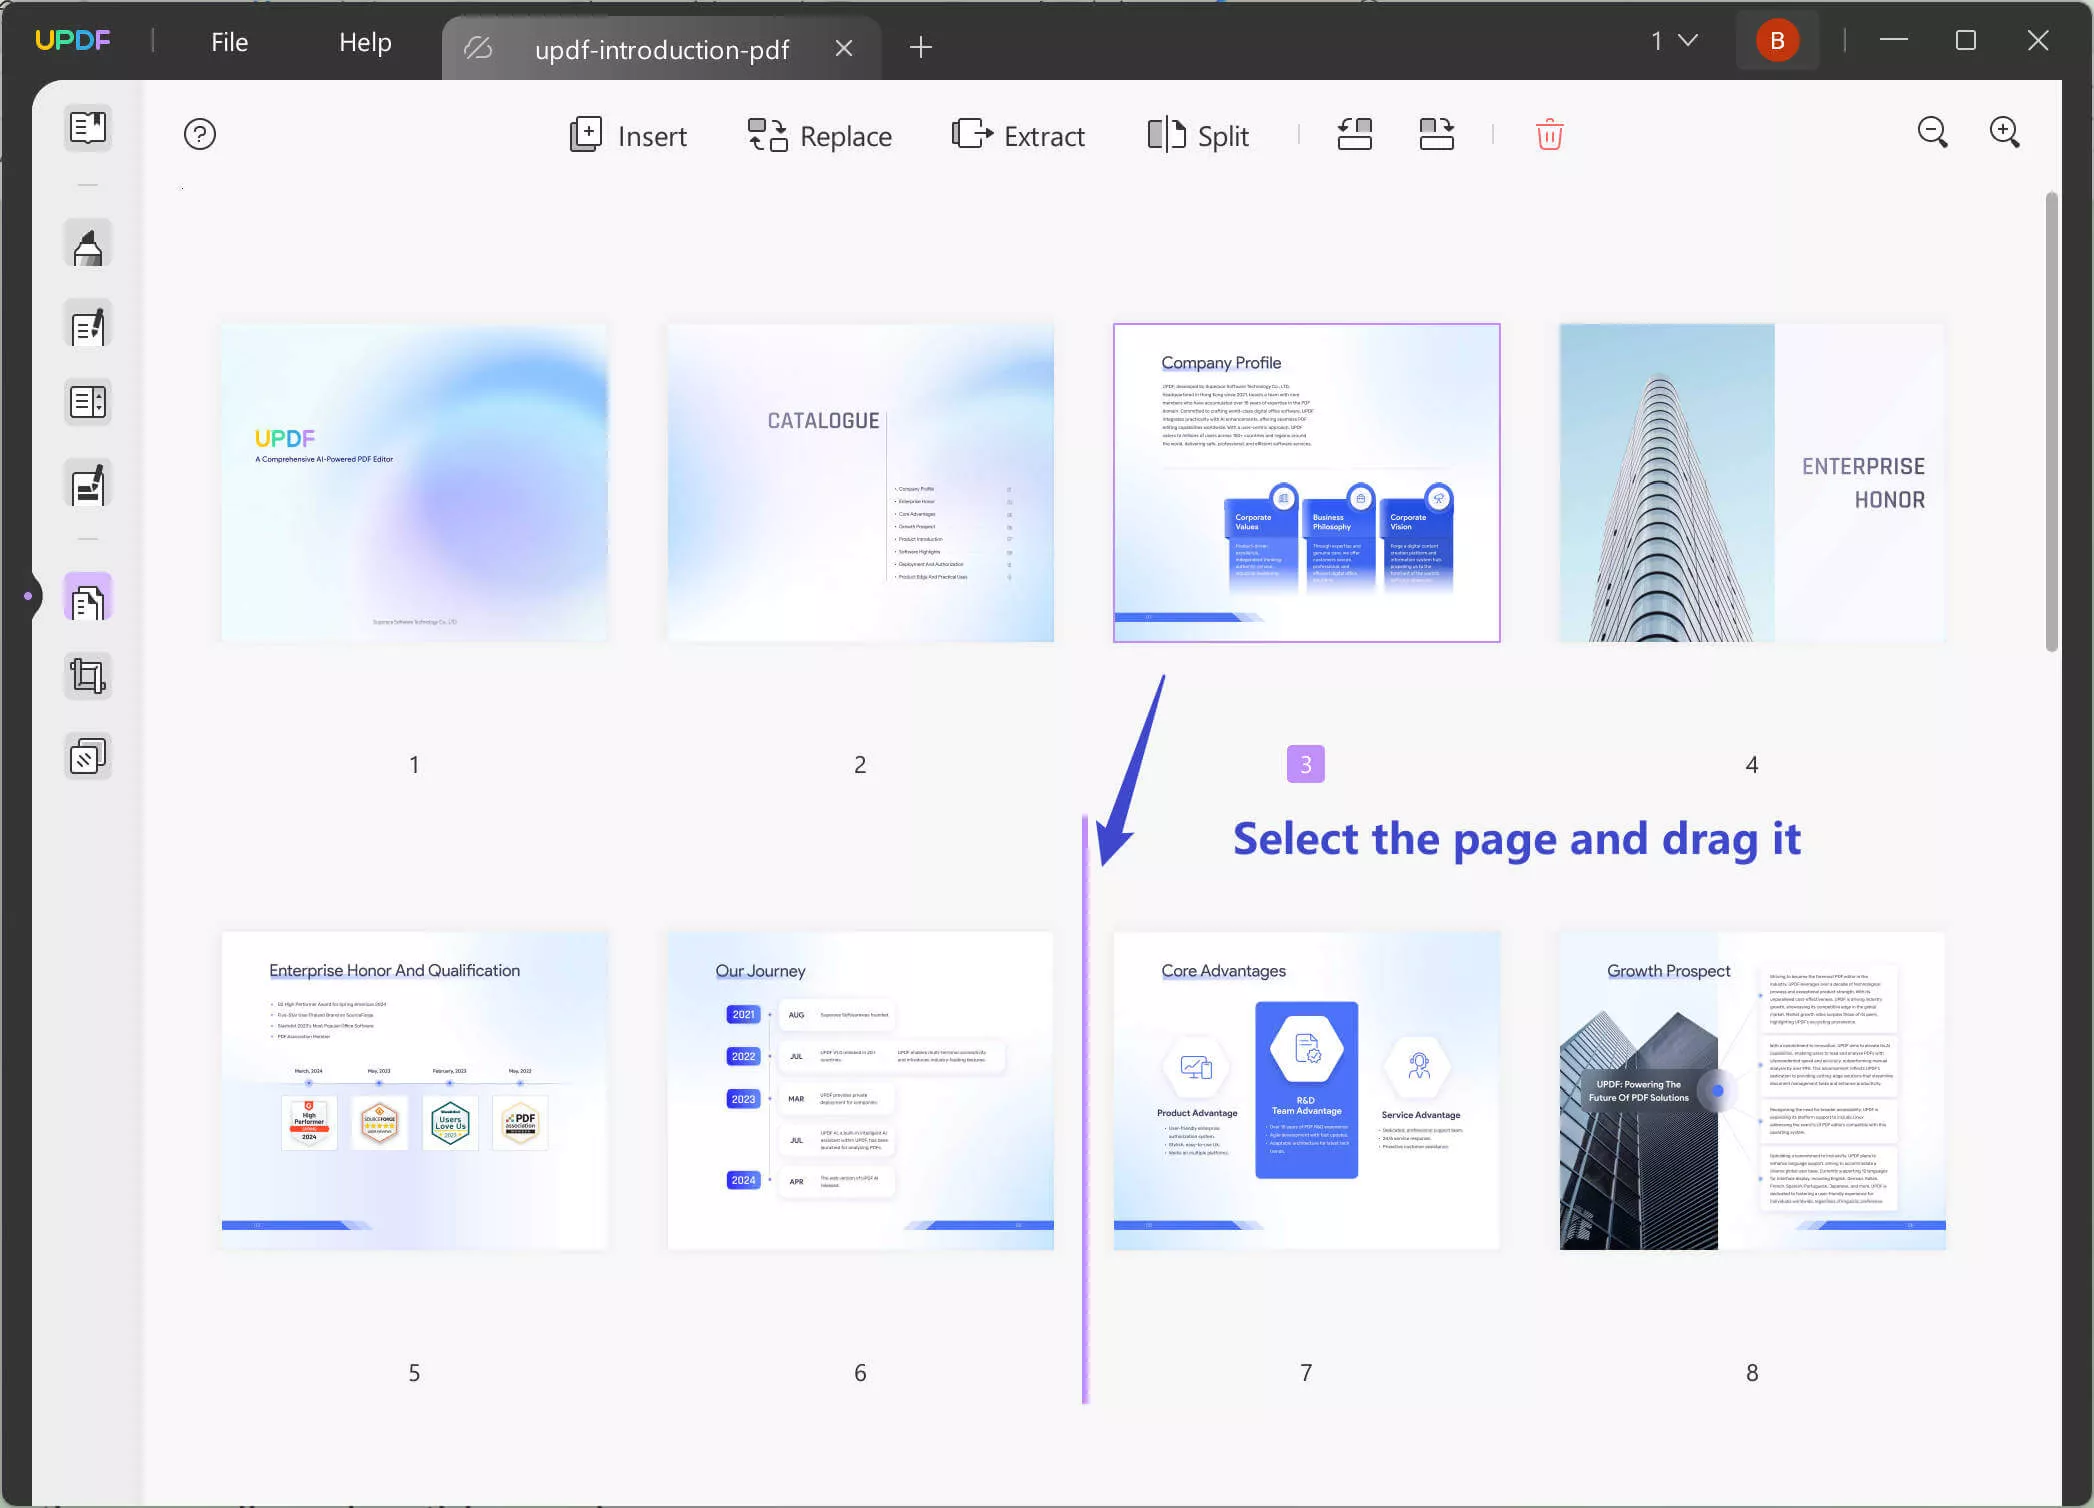Click page number 4 label
Viewport: 2094px width, 1508px height.
[x=1752, y=765]
